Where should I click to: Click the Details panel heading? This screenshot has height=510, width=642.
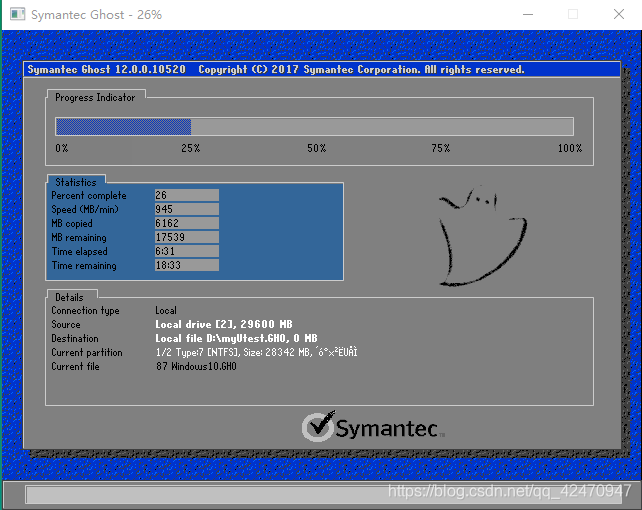(69, 297)
